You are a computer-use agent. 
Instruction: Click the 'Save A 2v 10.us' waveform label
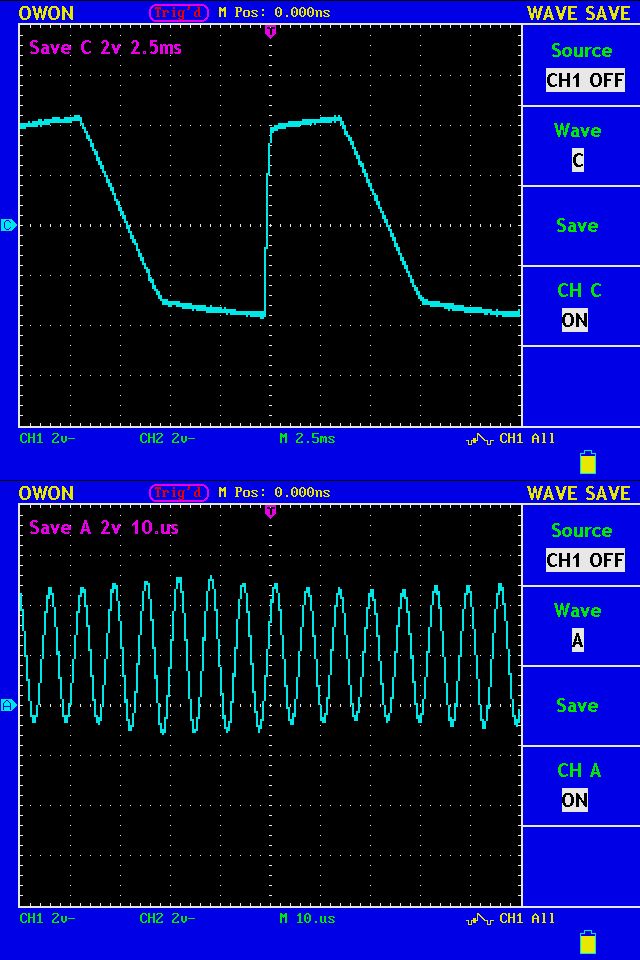tap(104, 528)
